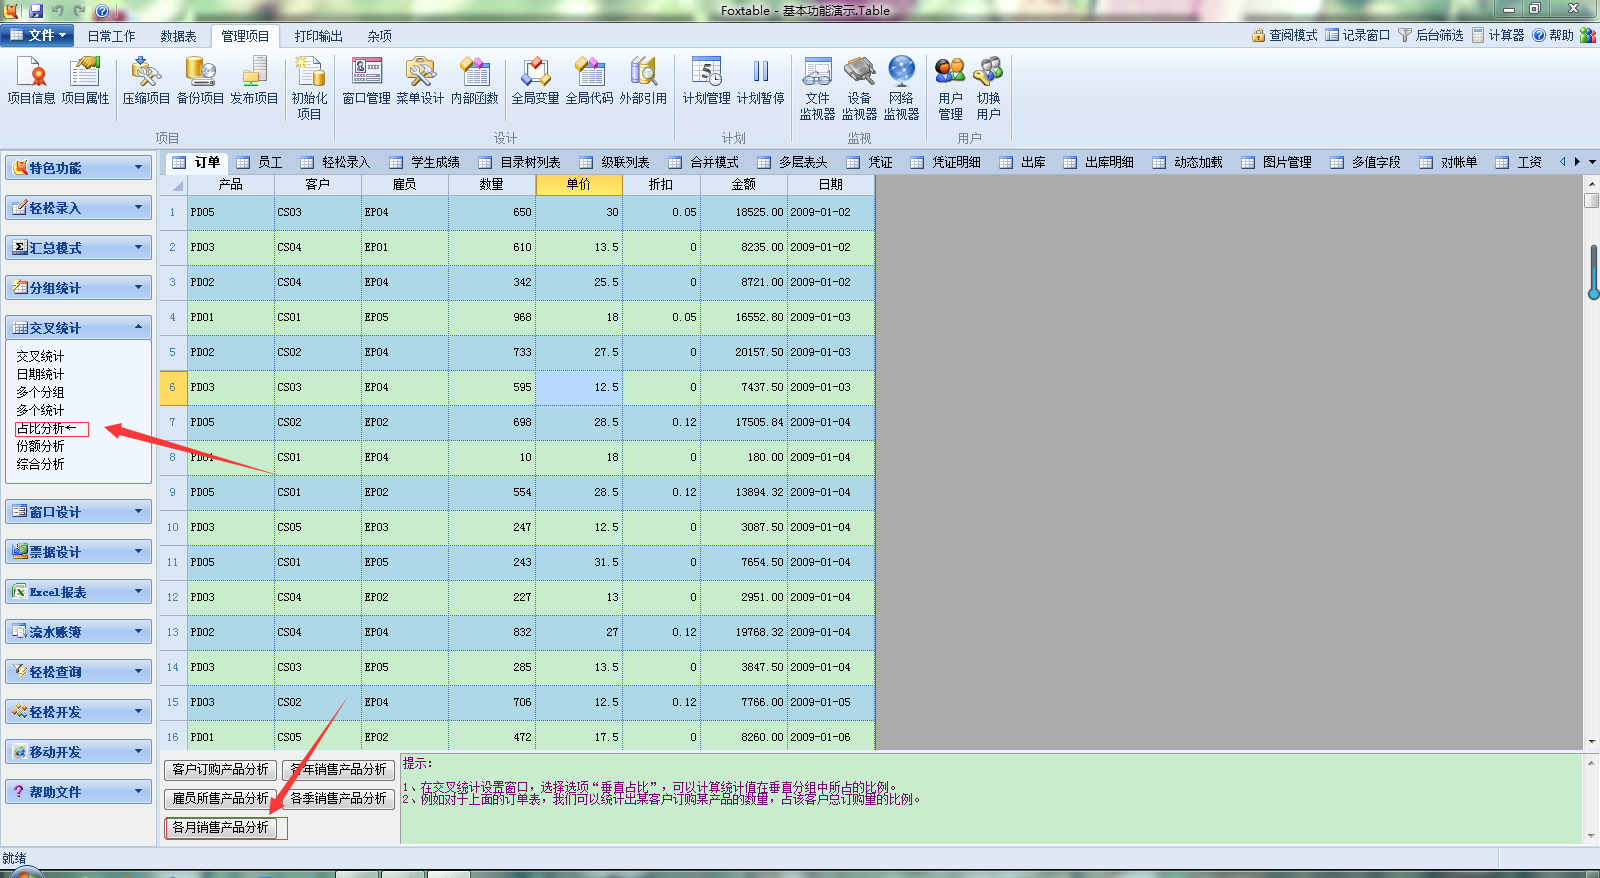This screenshot has width=1600, height=878.
Task: Click the save icon in title bar
Action: pos(36,10)
